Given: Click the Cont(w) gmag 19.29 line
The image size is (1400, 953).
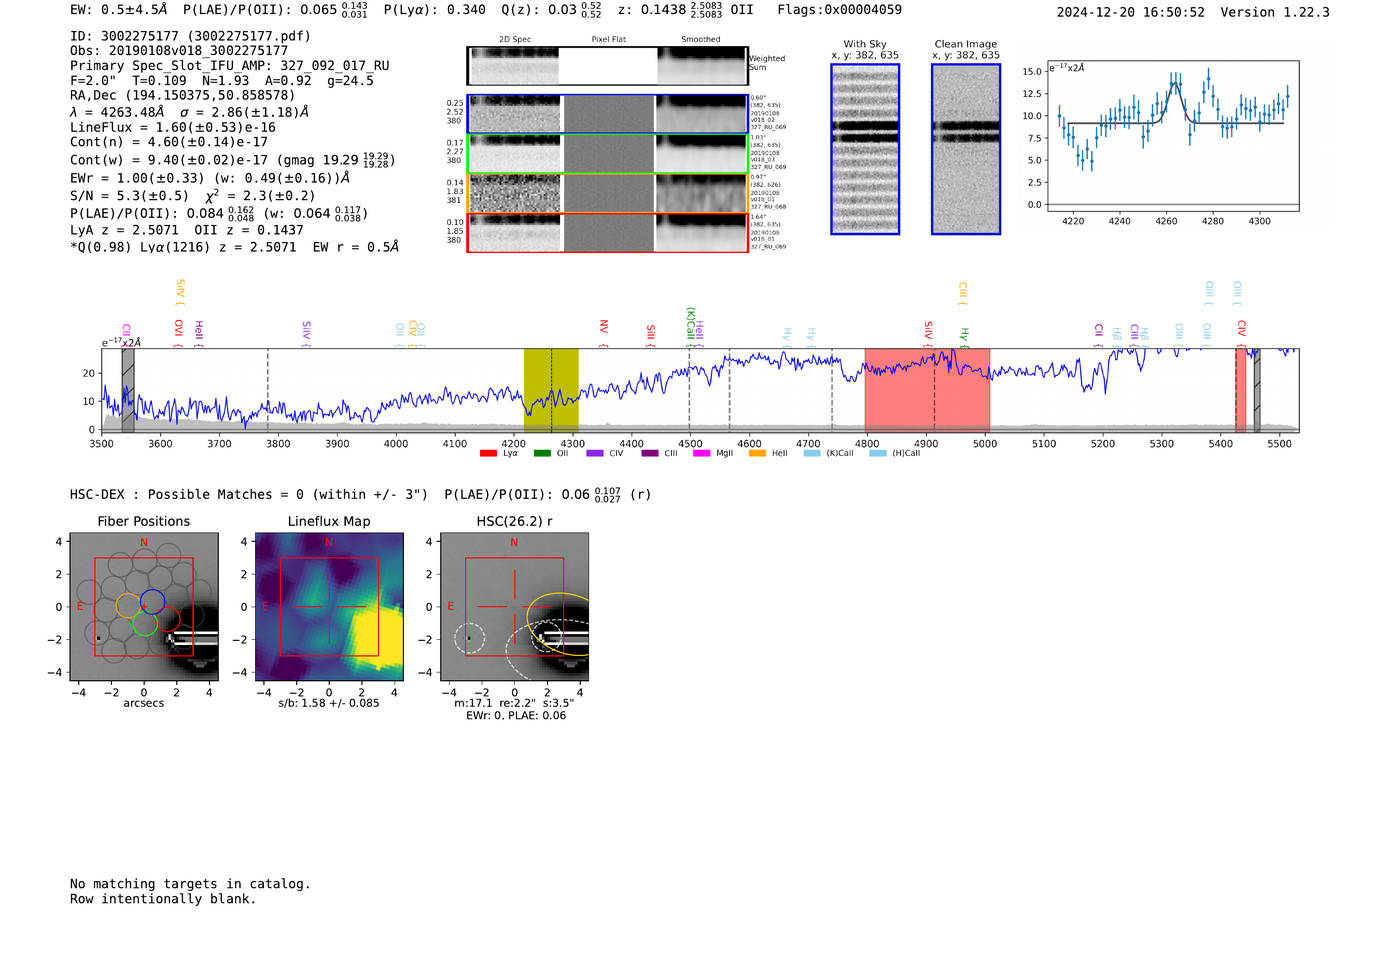Looking at the screenshot, I should click(233, 159).
